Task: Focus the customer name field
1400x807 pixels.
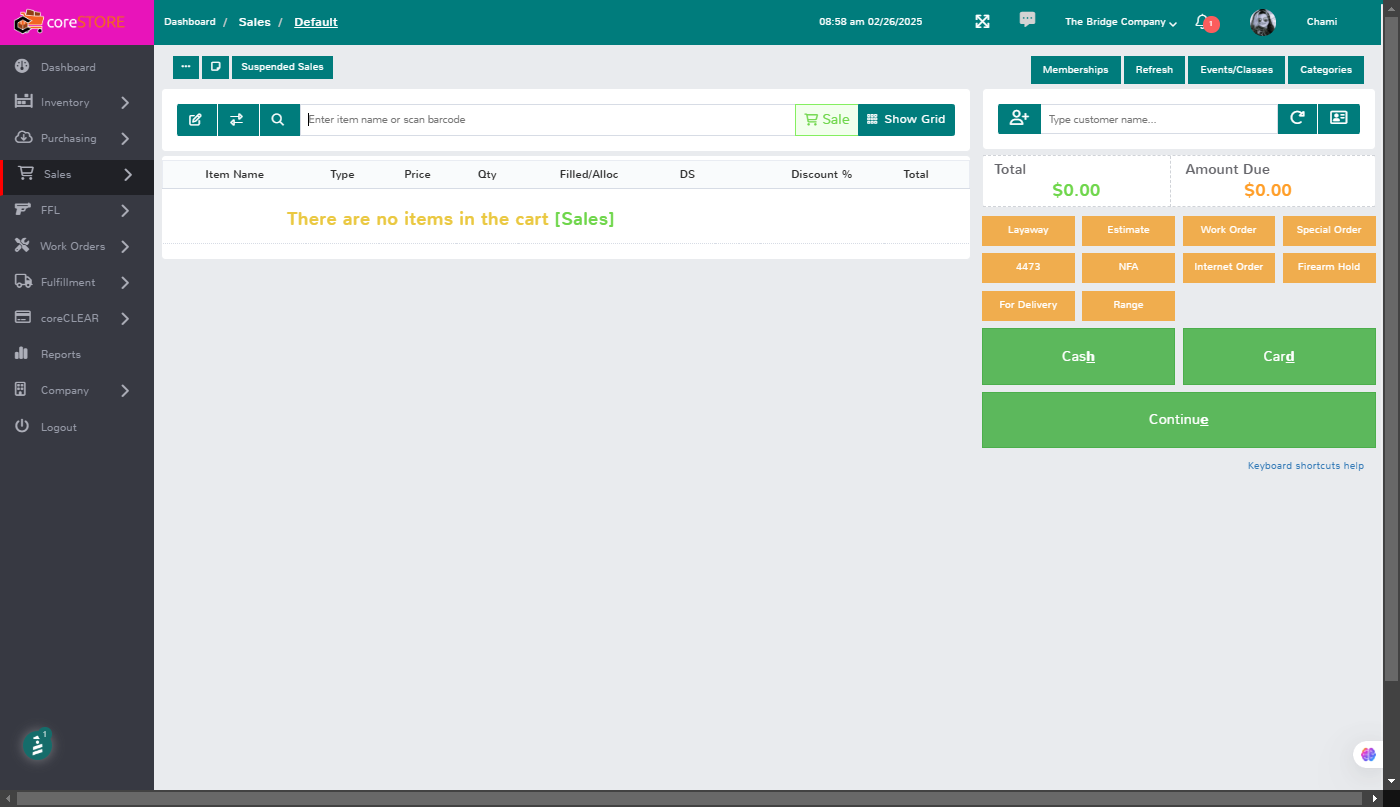Action: point(1159,119)
